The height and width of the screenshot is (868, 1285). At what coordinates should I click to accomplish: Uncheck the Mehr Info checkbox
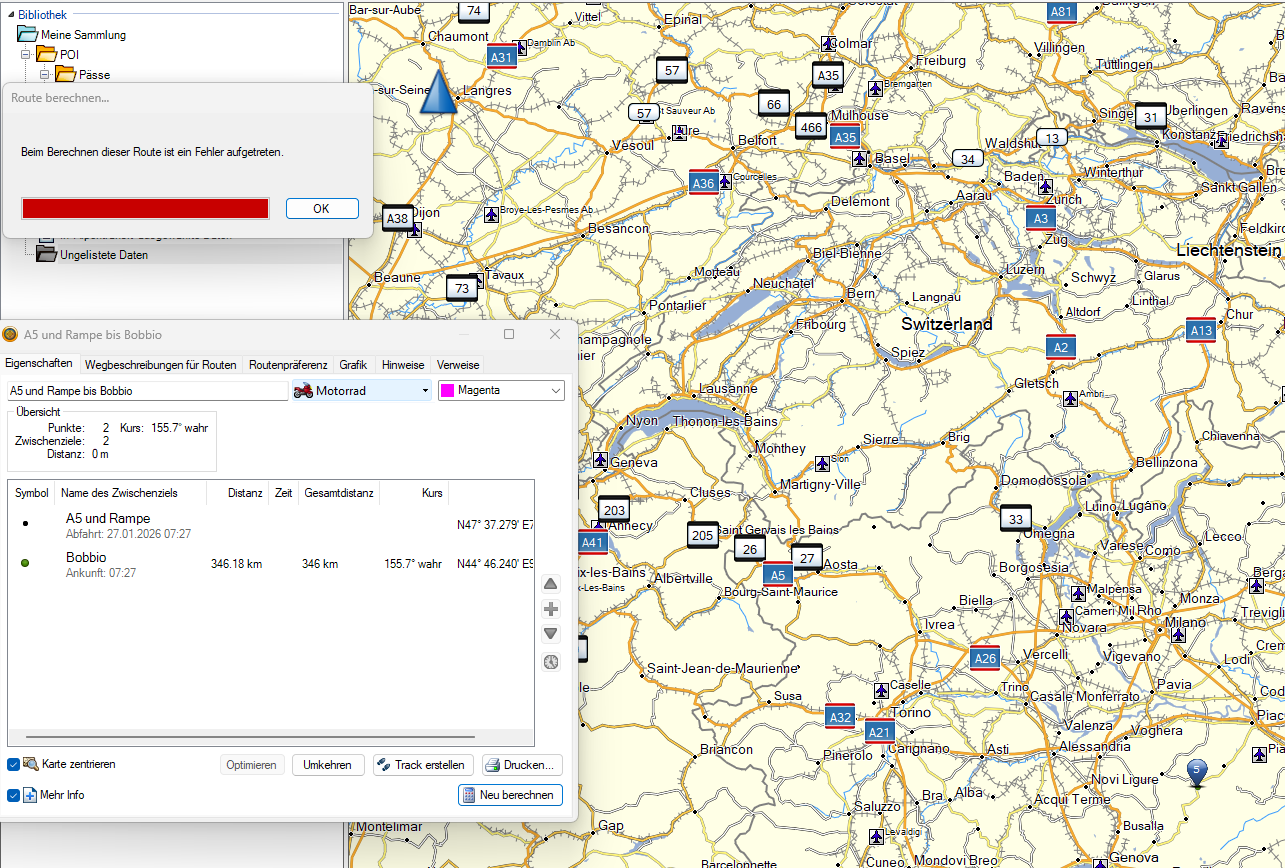tap(14, 795)
